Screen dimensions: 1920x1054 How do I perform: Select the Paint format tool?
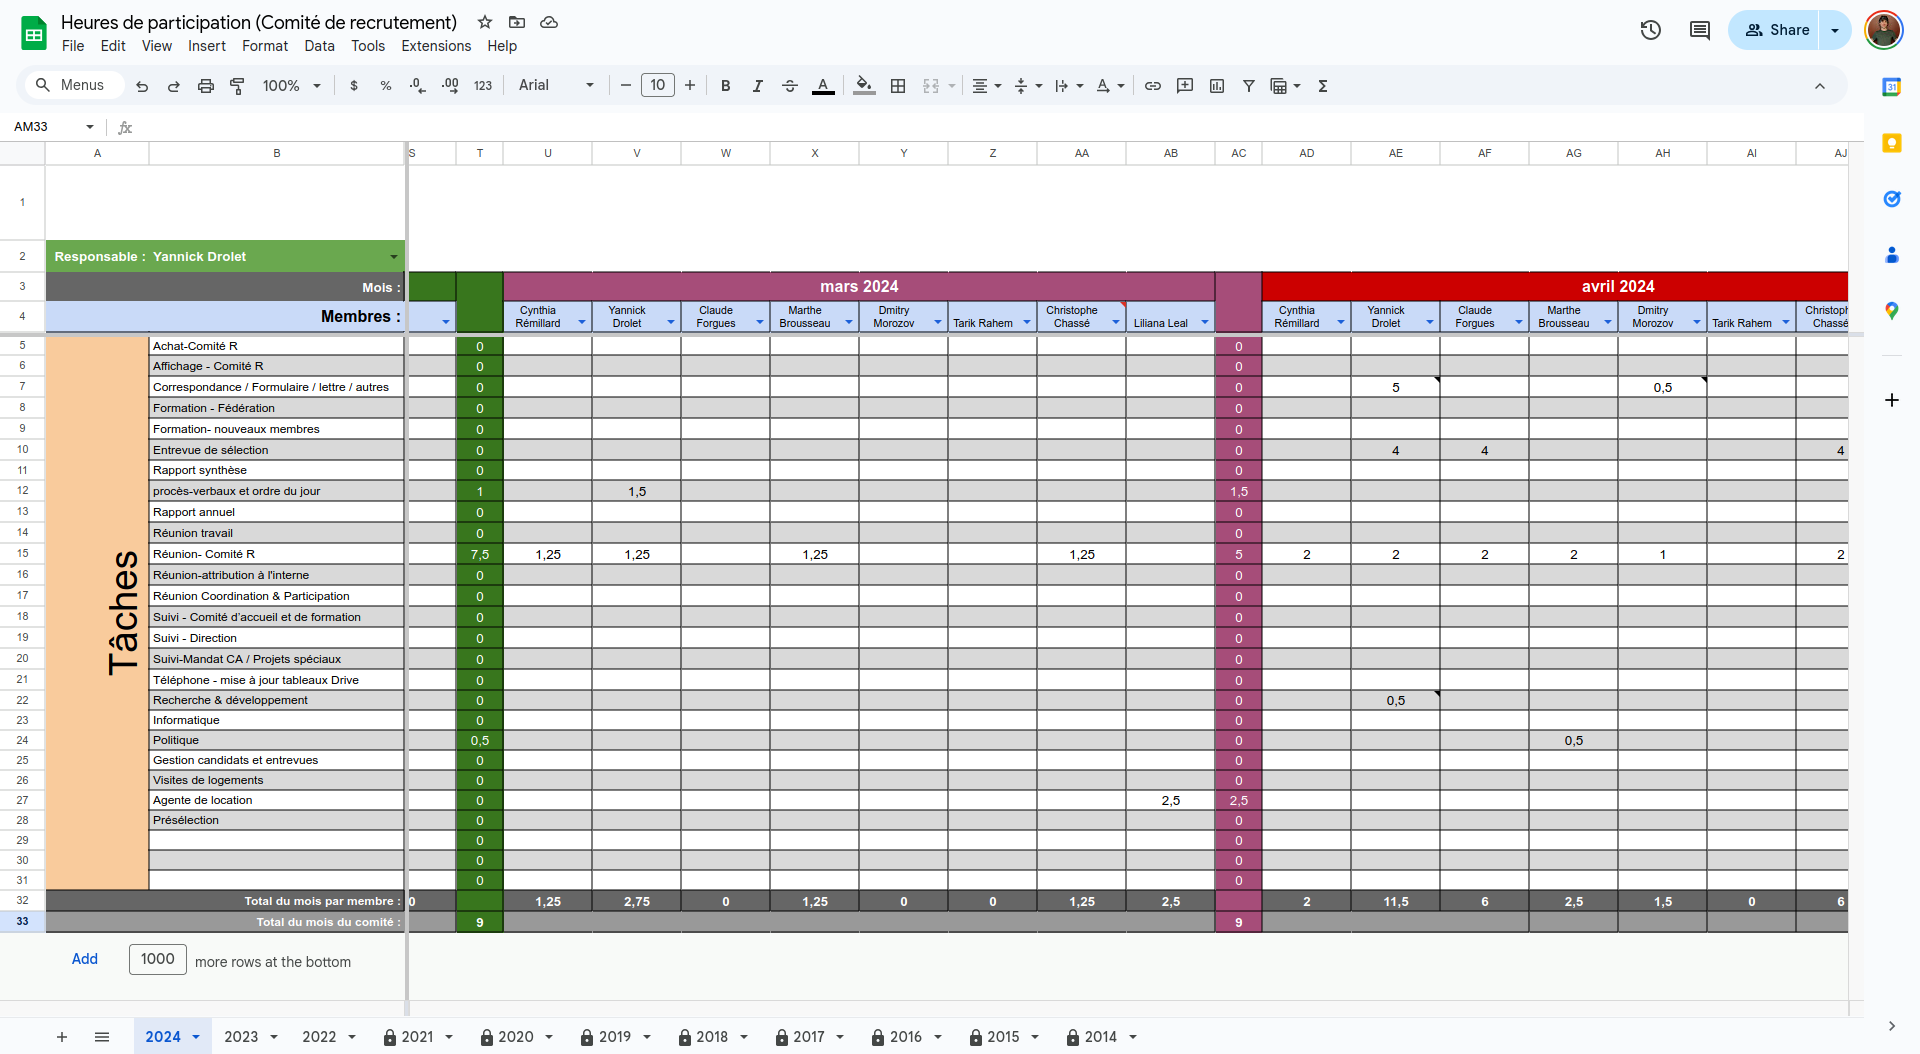(237, 86)
